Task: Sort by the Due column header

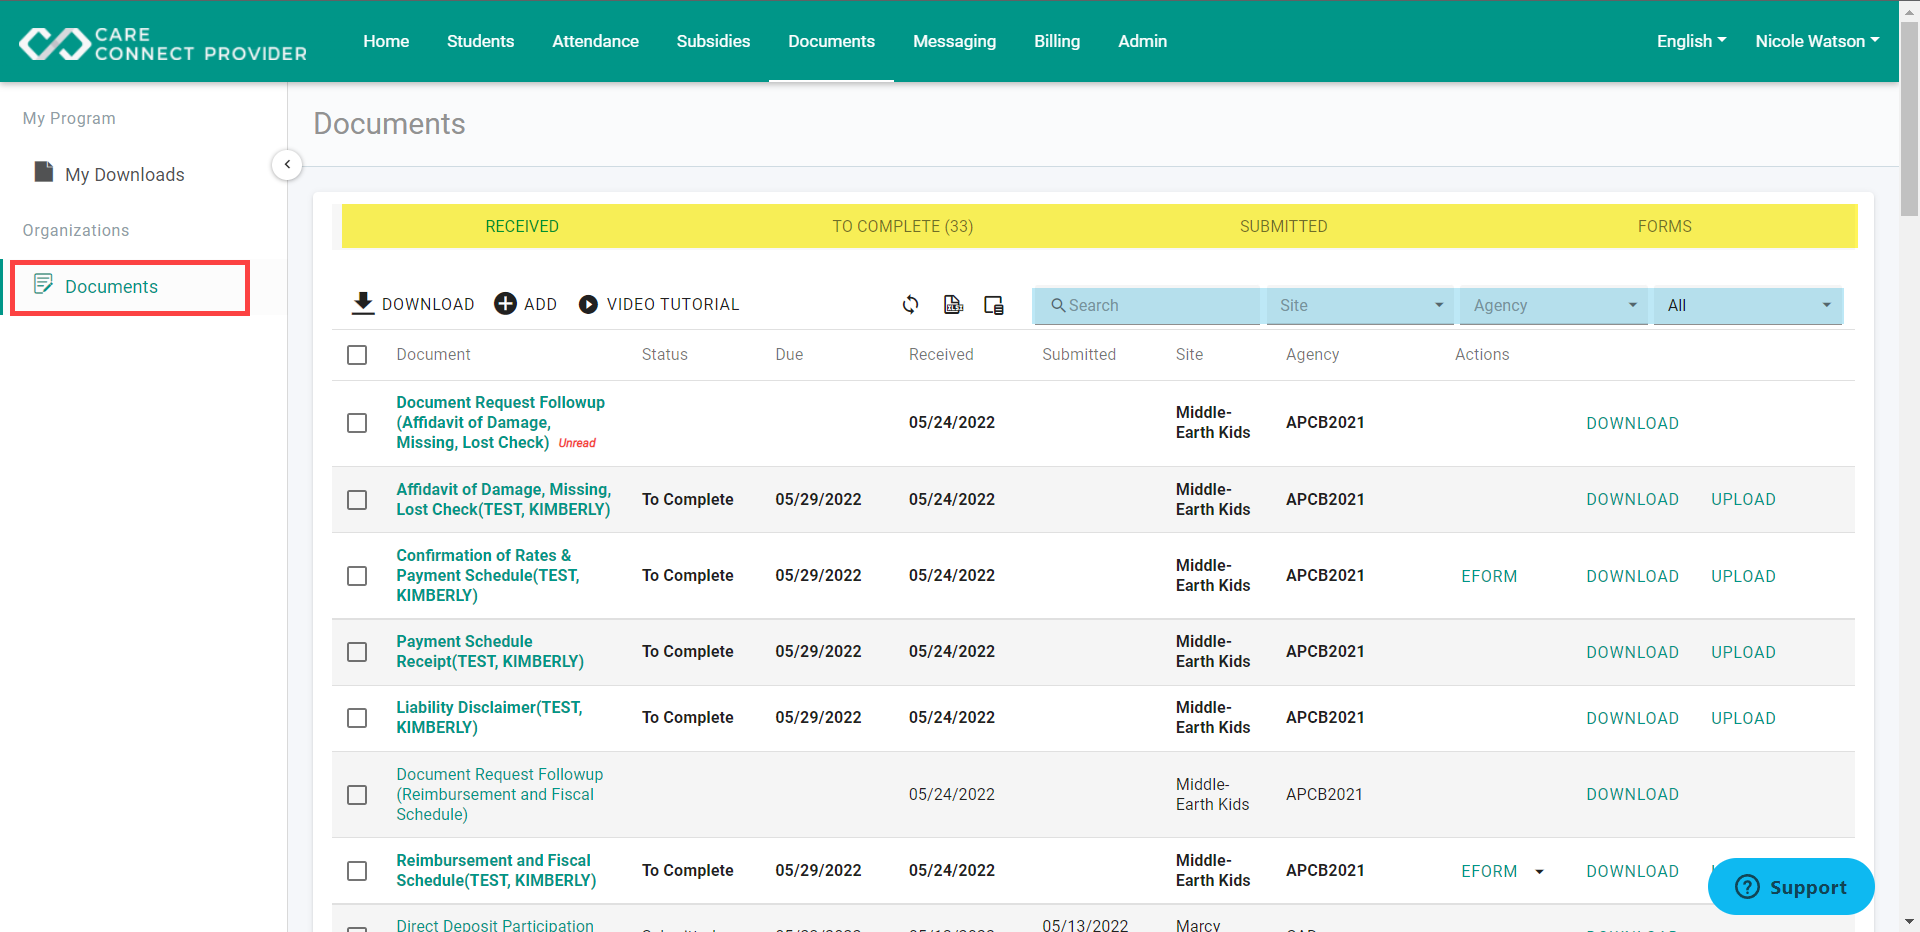Action: click(x=789, y=354)
